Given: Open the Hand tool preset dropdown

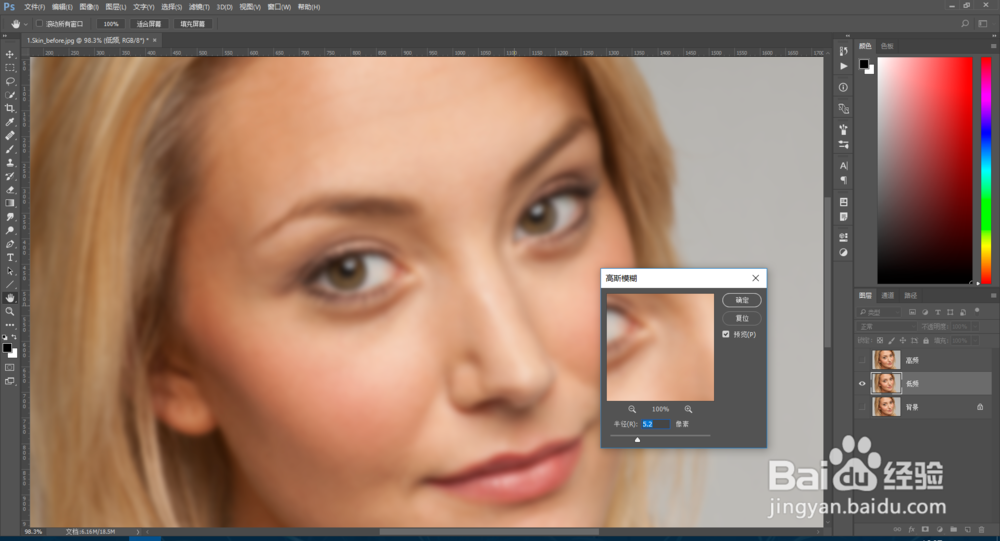Looking at the screenshot, I should click(x=26, y=24).
